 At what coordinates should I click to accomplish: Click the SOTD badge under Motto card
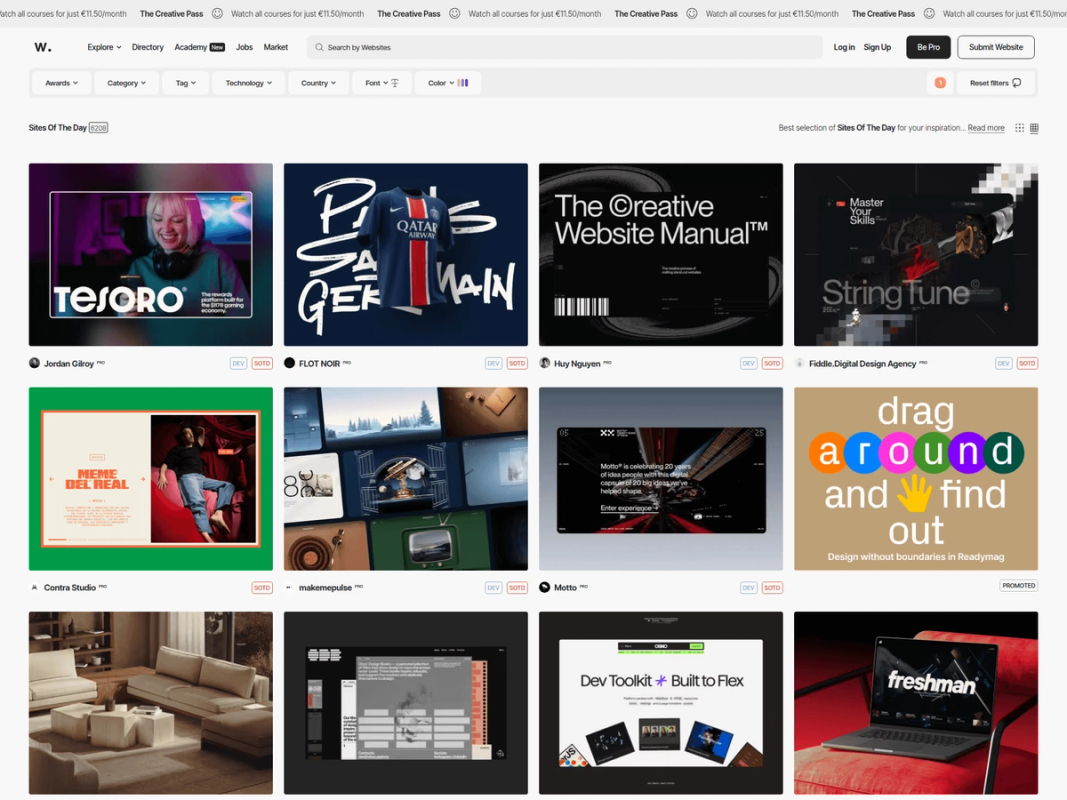click(x=772, y=587)
